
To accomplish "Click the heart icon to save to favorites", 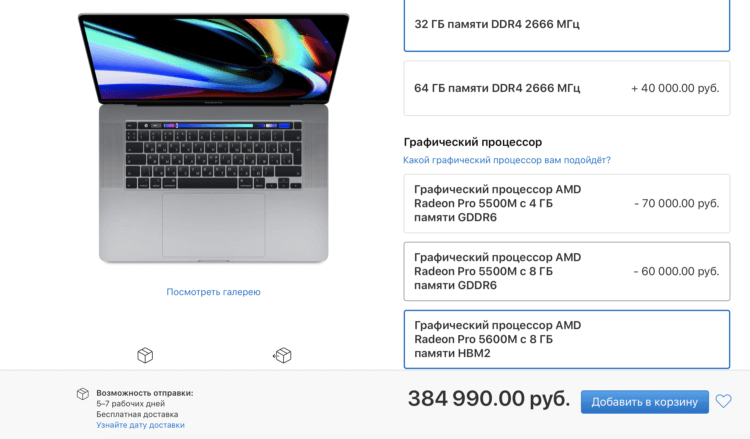I will 723,401.
